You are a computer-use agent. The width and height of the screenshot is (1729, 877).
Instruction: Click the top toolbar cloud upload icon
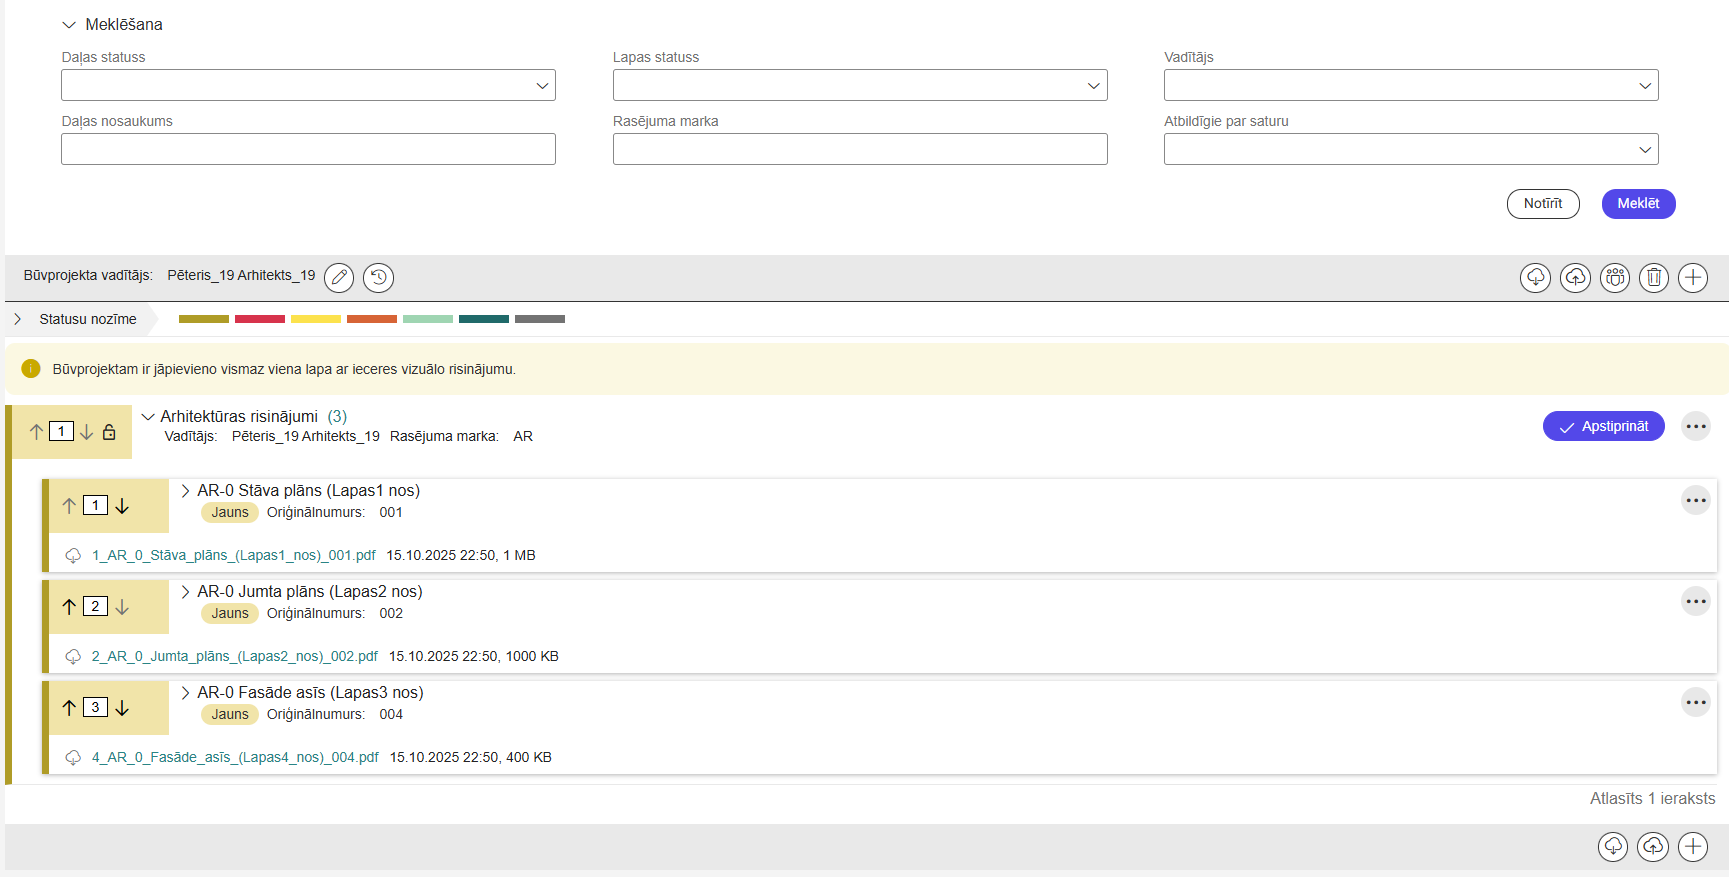[x=1575, y=277]
